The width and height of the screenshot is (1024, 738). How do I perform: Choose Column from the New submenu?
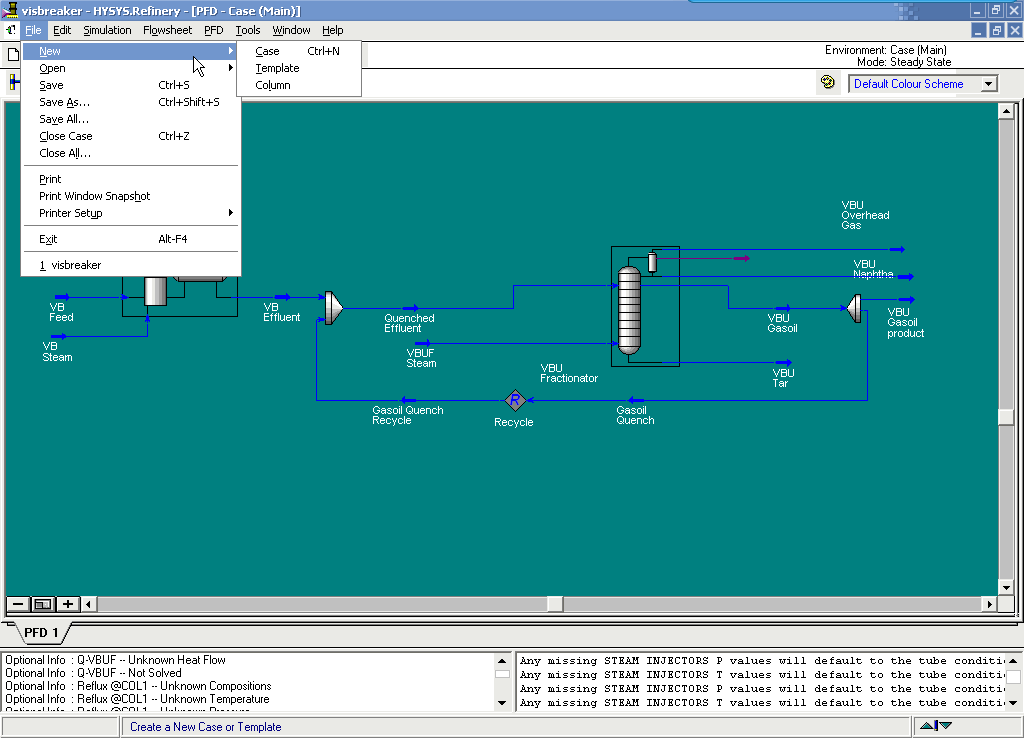click(299, 85)
